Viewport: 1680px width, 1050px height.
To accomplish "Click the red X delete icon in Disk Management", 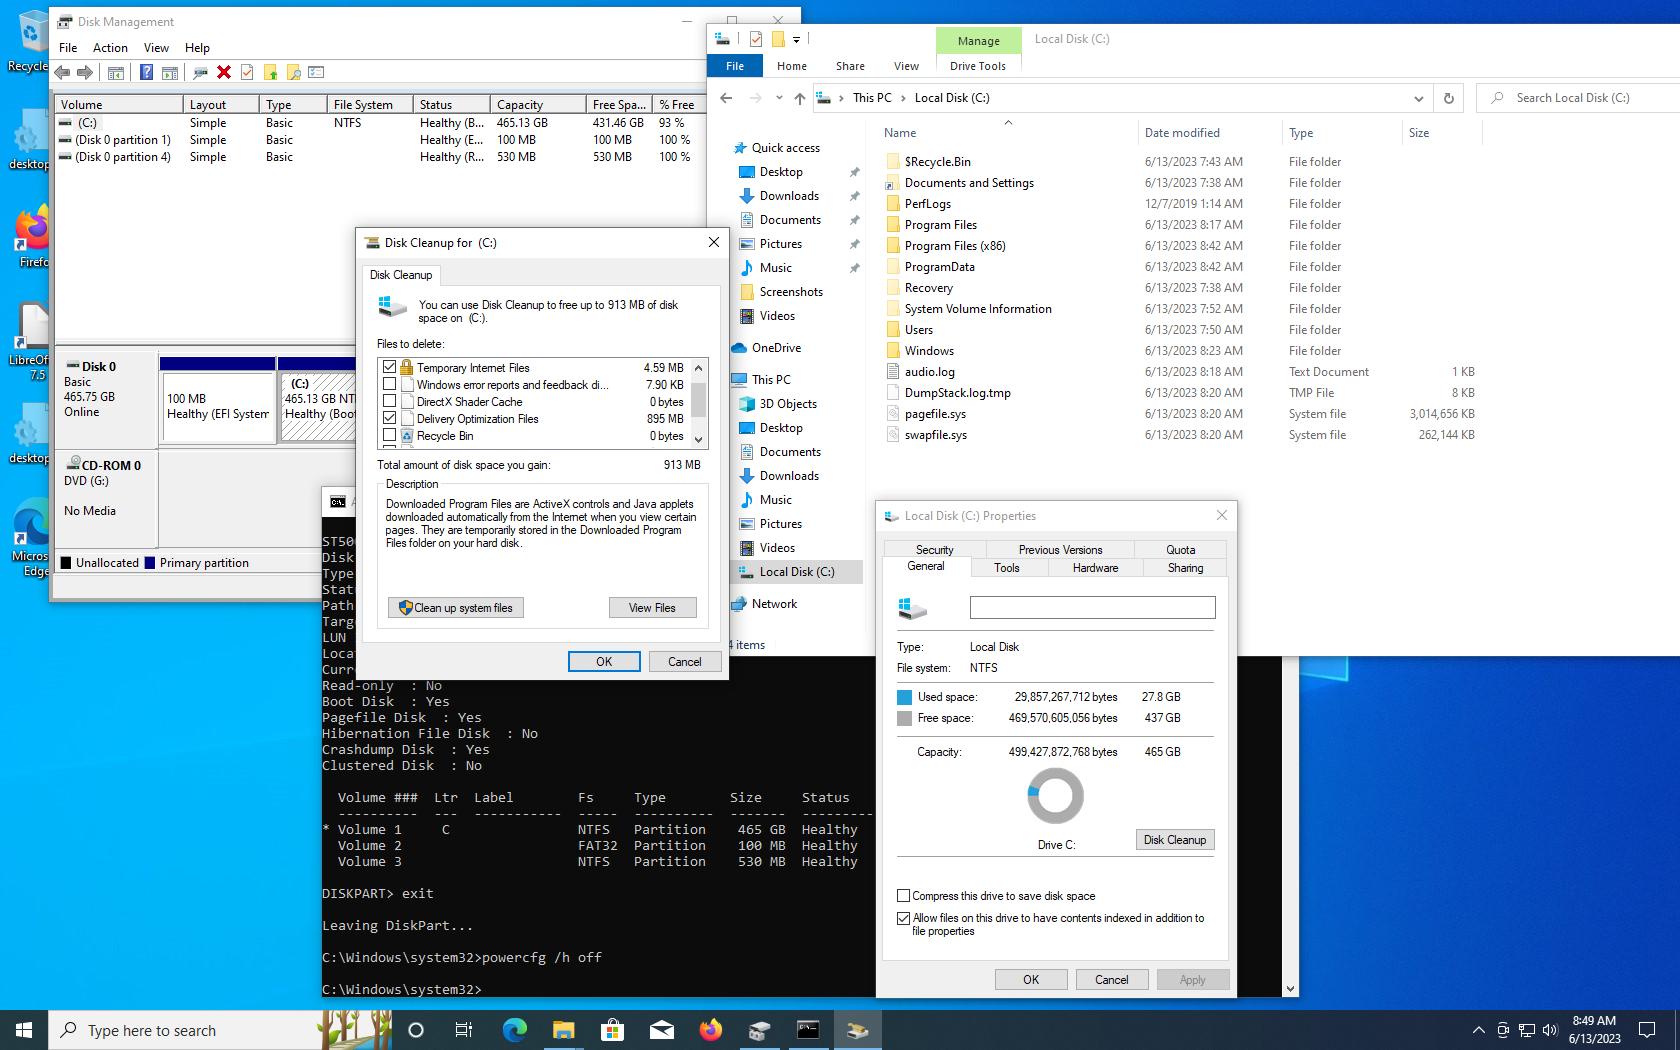I will [x=224, y=72].
